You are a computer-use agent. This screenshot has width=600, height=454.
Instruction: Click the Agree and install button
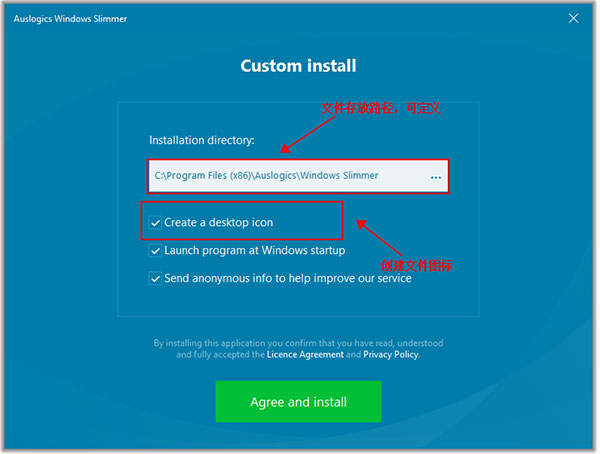pyautogui.click(x=298, y=402)
